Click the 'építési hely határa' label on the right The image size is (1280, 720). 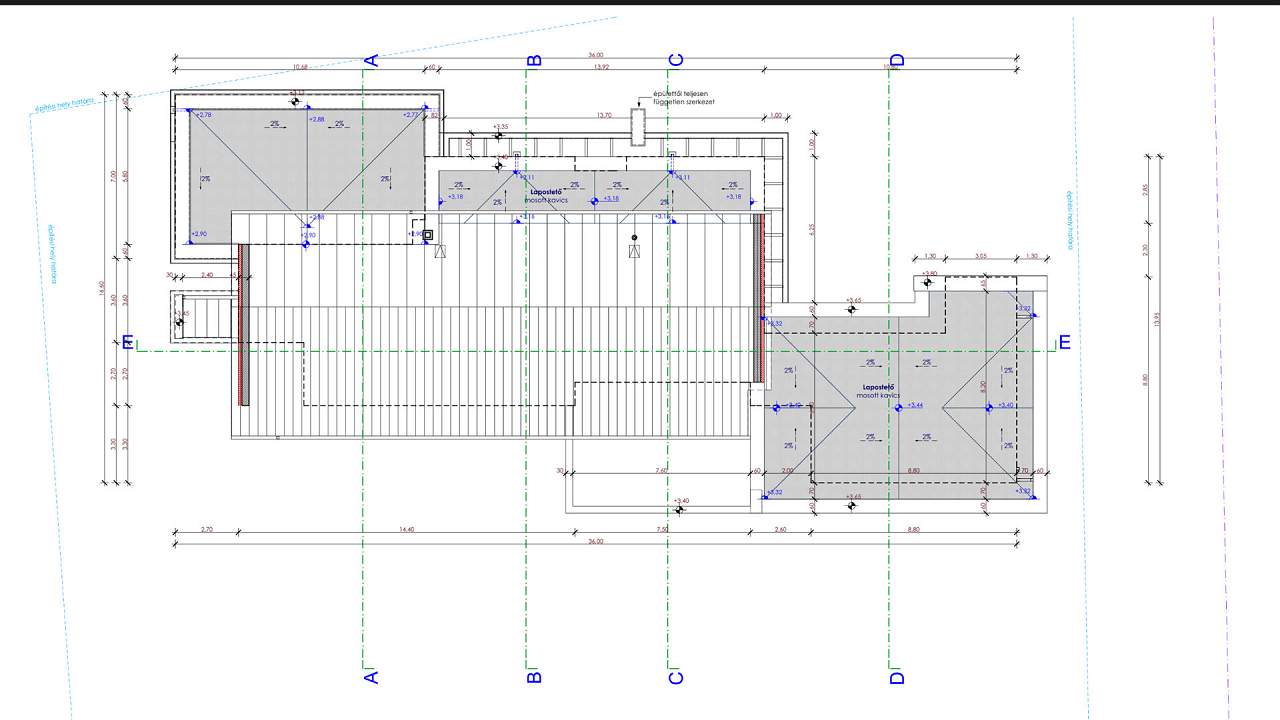pyautogui.click(x=1071, y=220)
